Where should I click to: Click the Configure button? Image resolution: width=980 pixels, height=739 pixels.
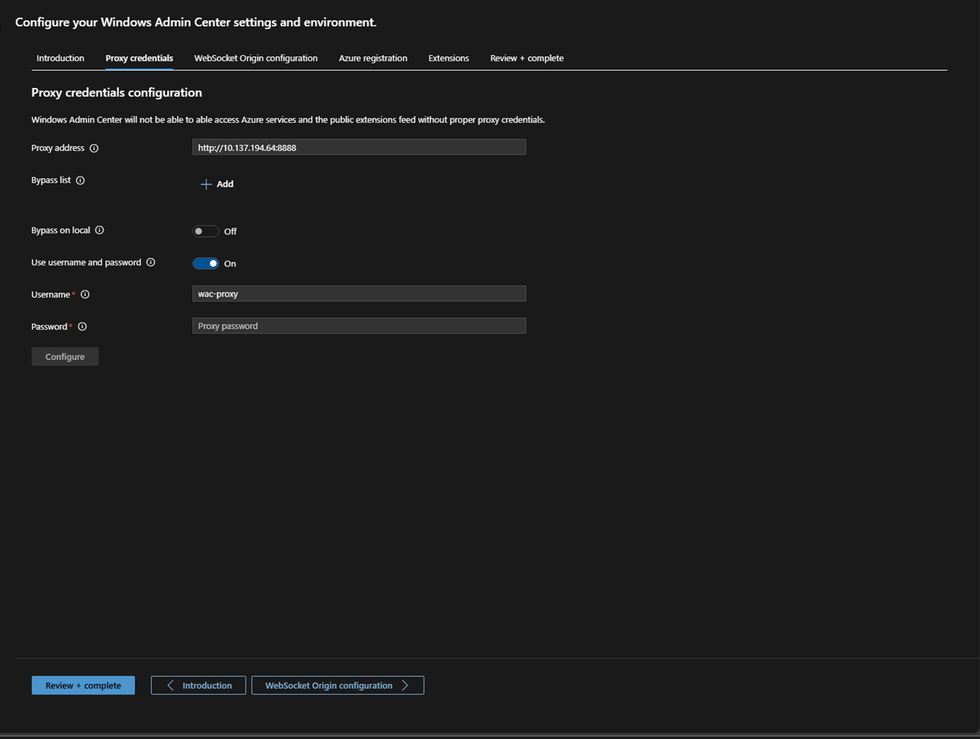point(65,356)
